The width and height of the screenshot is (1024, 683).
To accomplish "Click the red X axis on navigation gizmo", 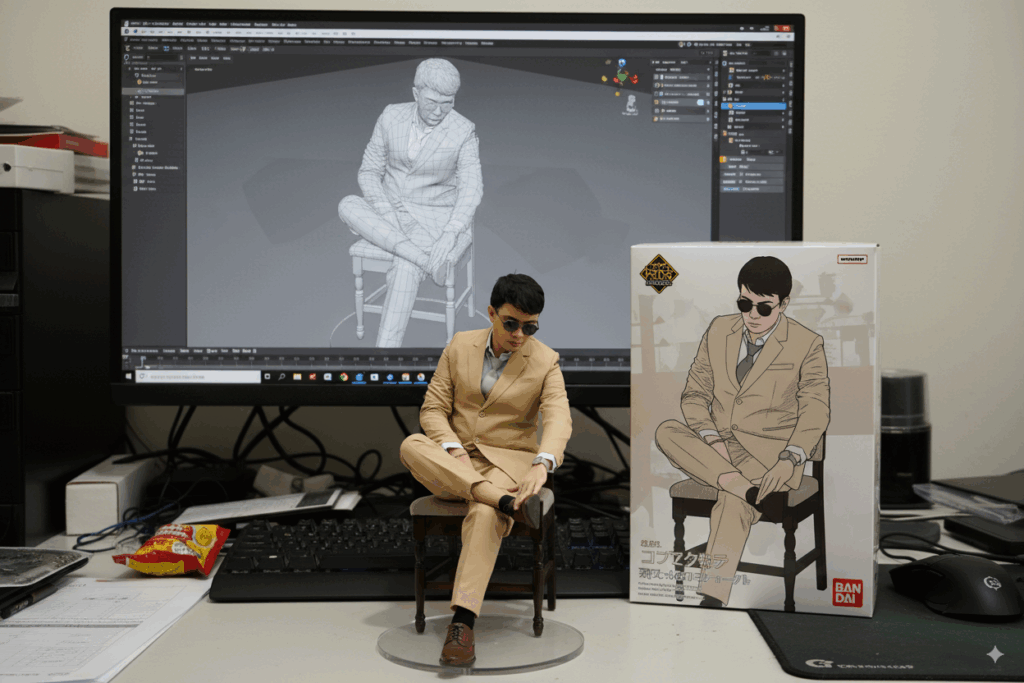I will 632,79.
